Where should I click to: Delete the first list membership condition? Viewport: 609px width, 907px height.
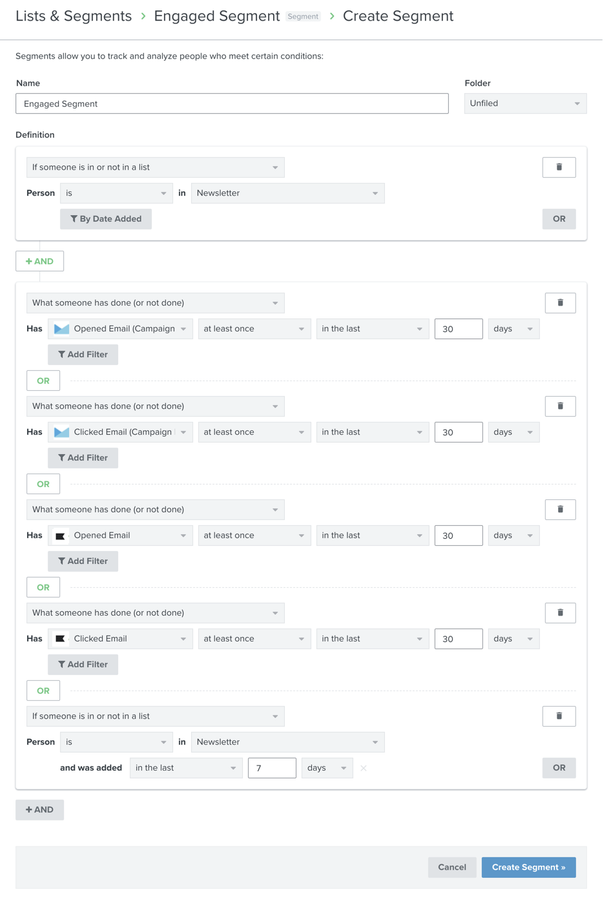pos(558,166)
